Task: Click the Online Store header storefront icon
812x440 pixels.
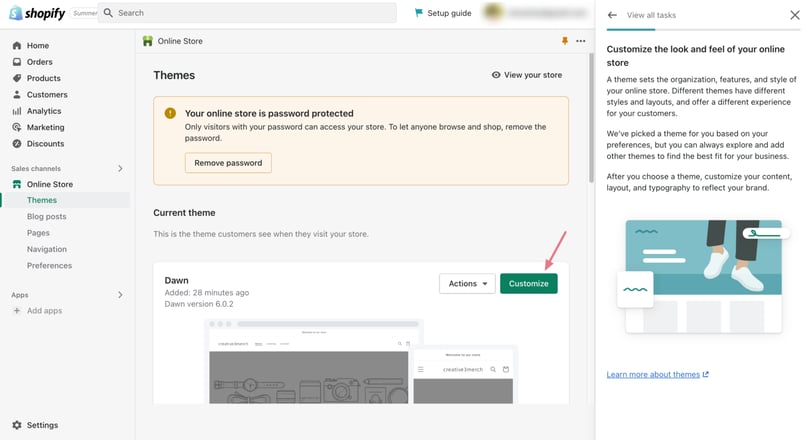Action: tap(148, 41)
